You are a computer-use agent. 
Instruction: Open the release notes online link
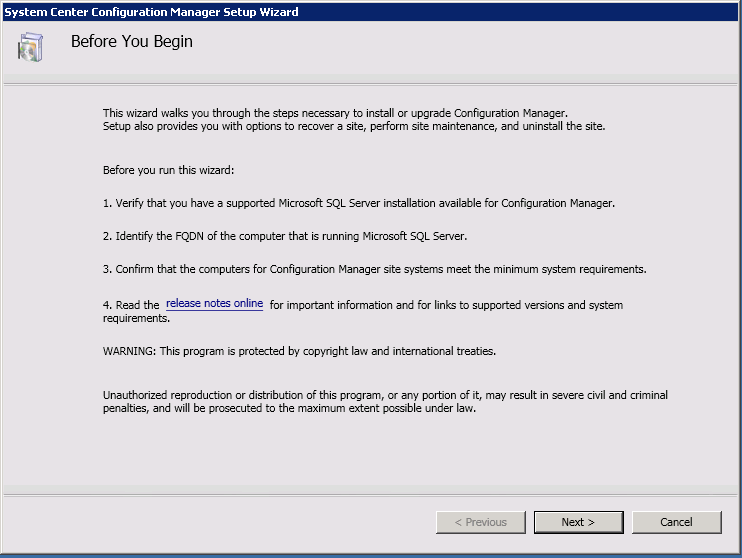point(214,303)
